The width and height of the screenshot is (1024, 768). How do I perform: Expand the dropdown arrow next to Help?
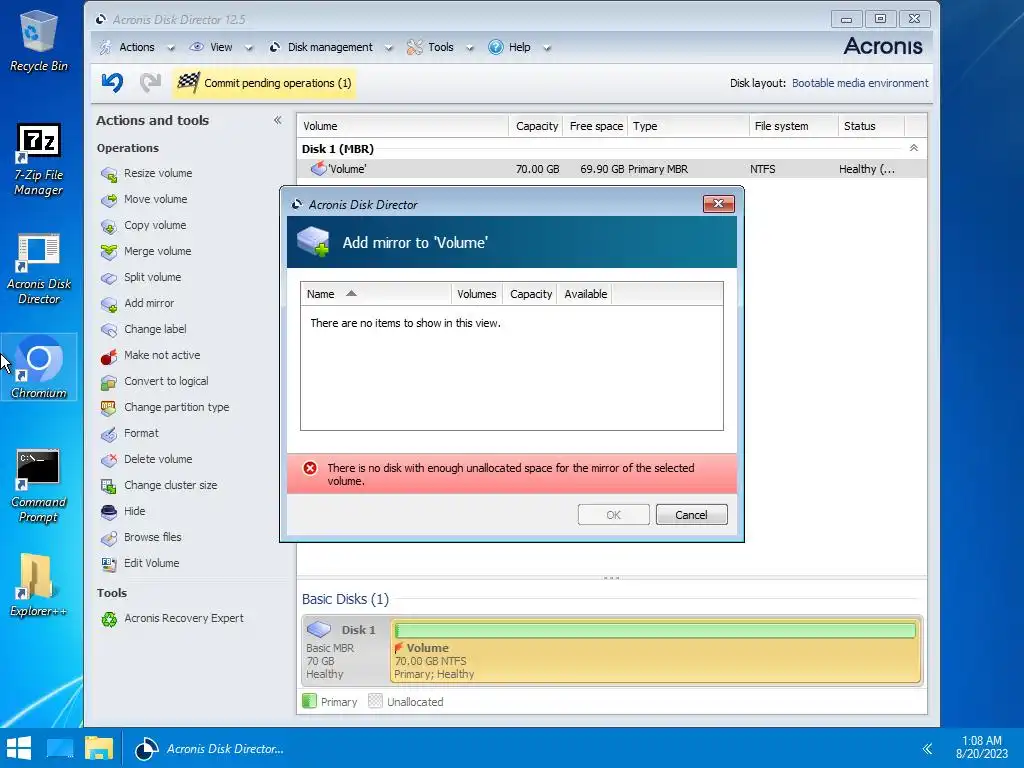click(x=547, y=48)
